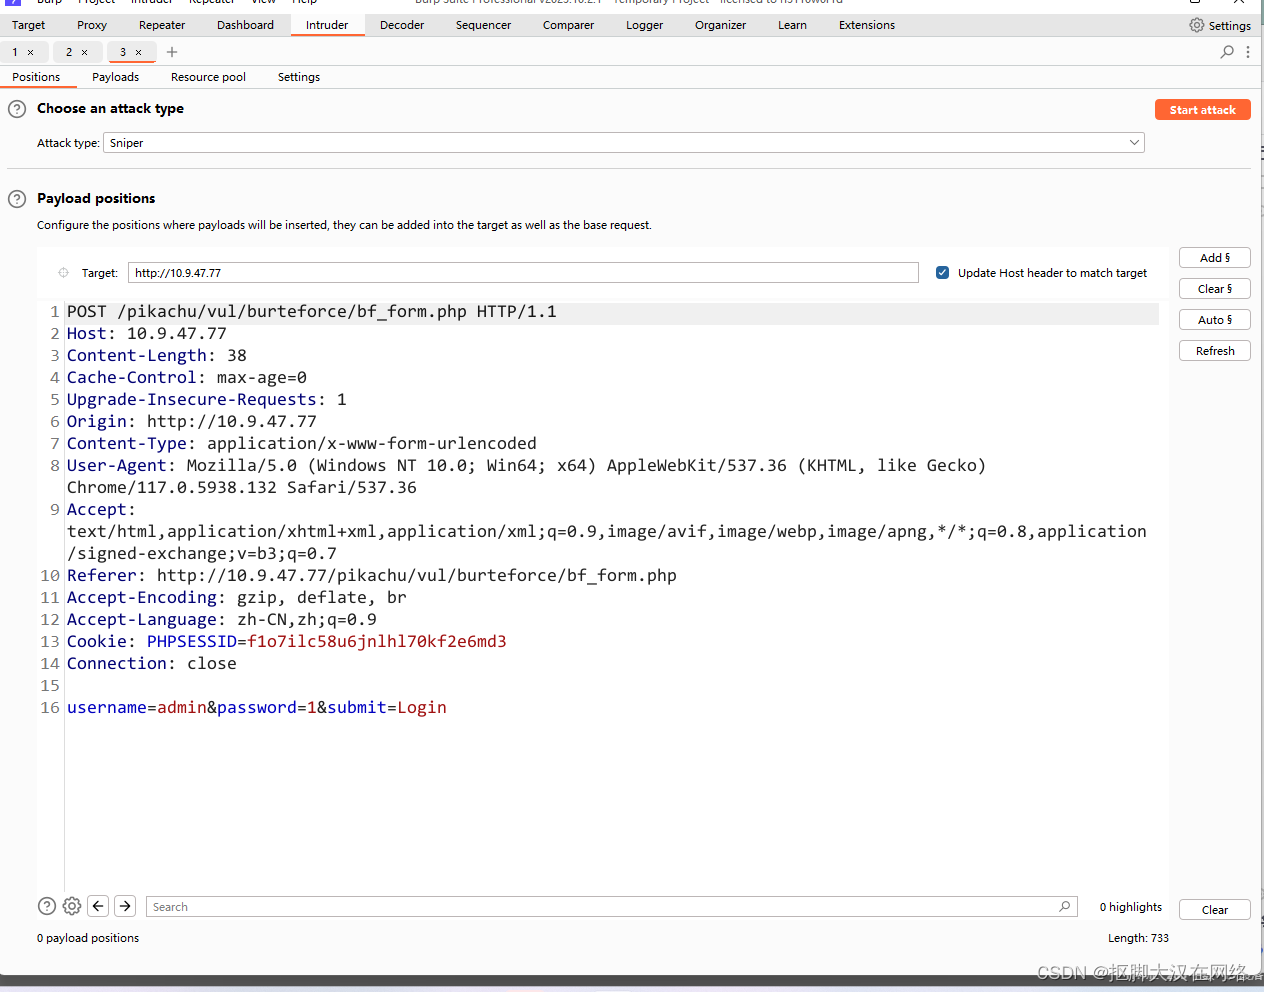Open the editor help icon near search bar

point(47,906)
